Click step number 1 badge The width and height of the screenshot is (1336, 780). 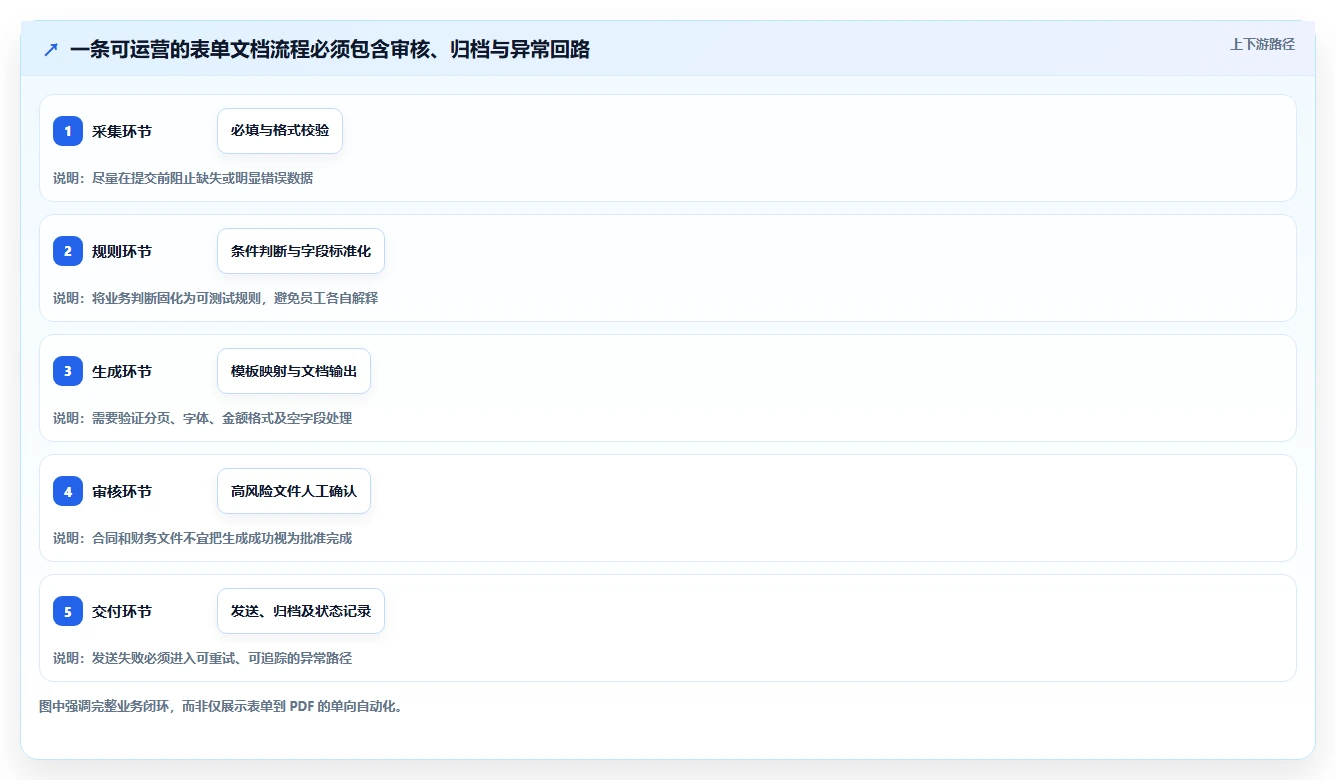(68, 131)
